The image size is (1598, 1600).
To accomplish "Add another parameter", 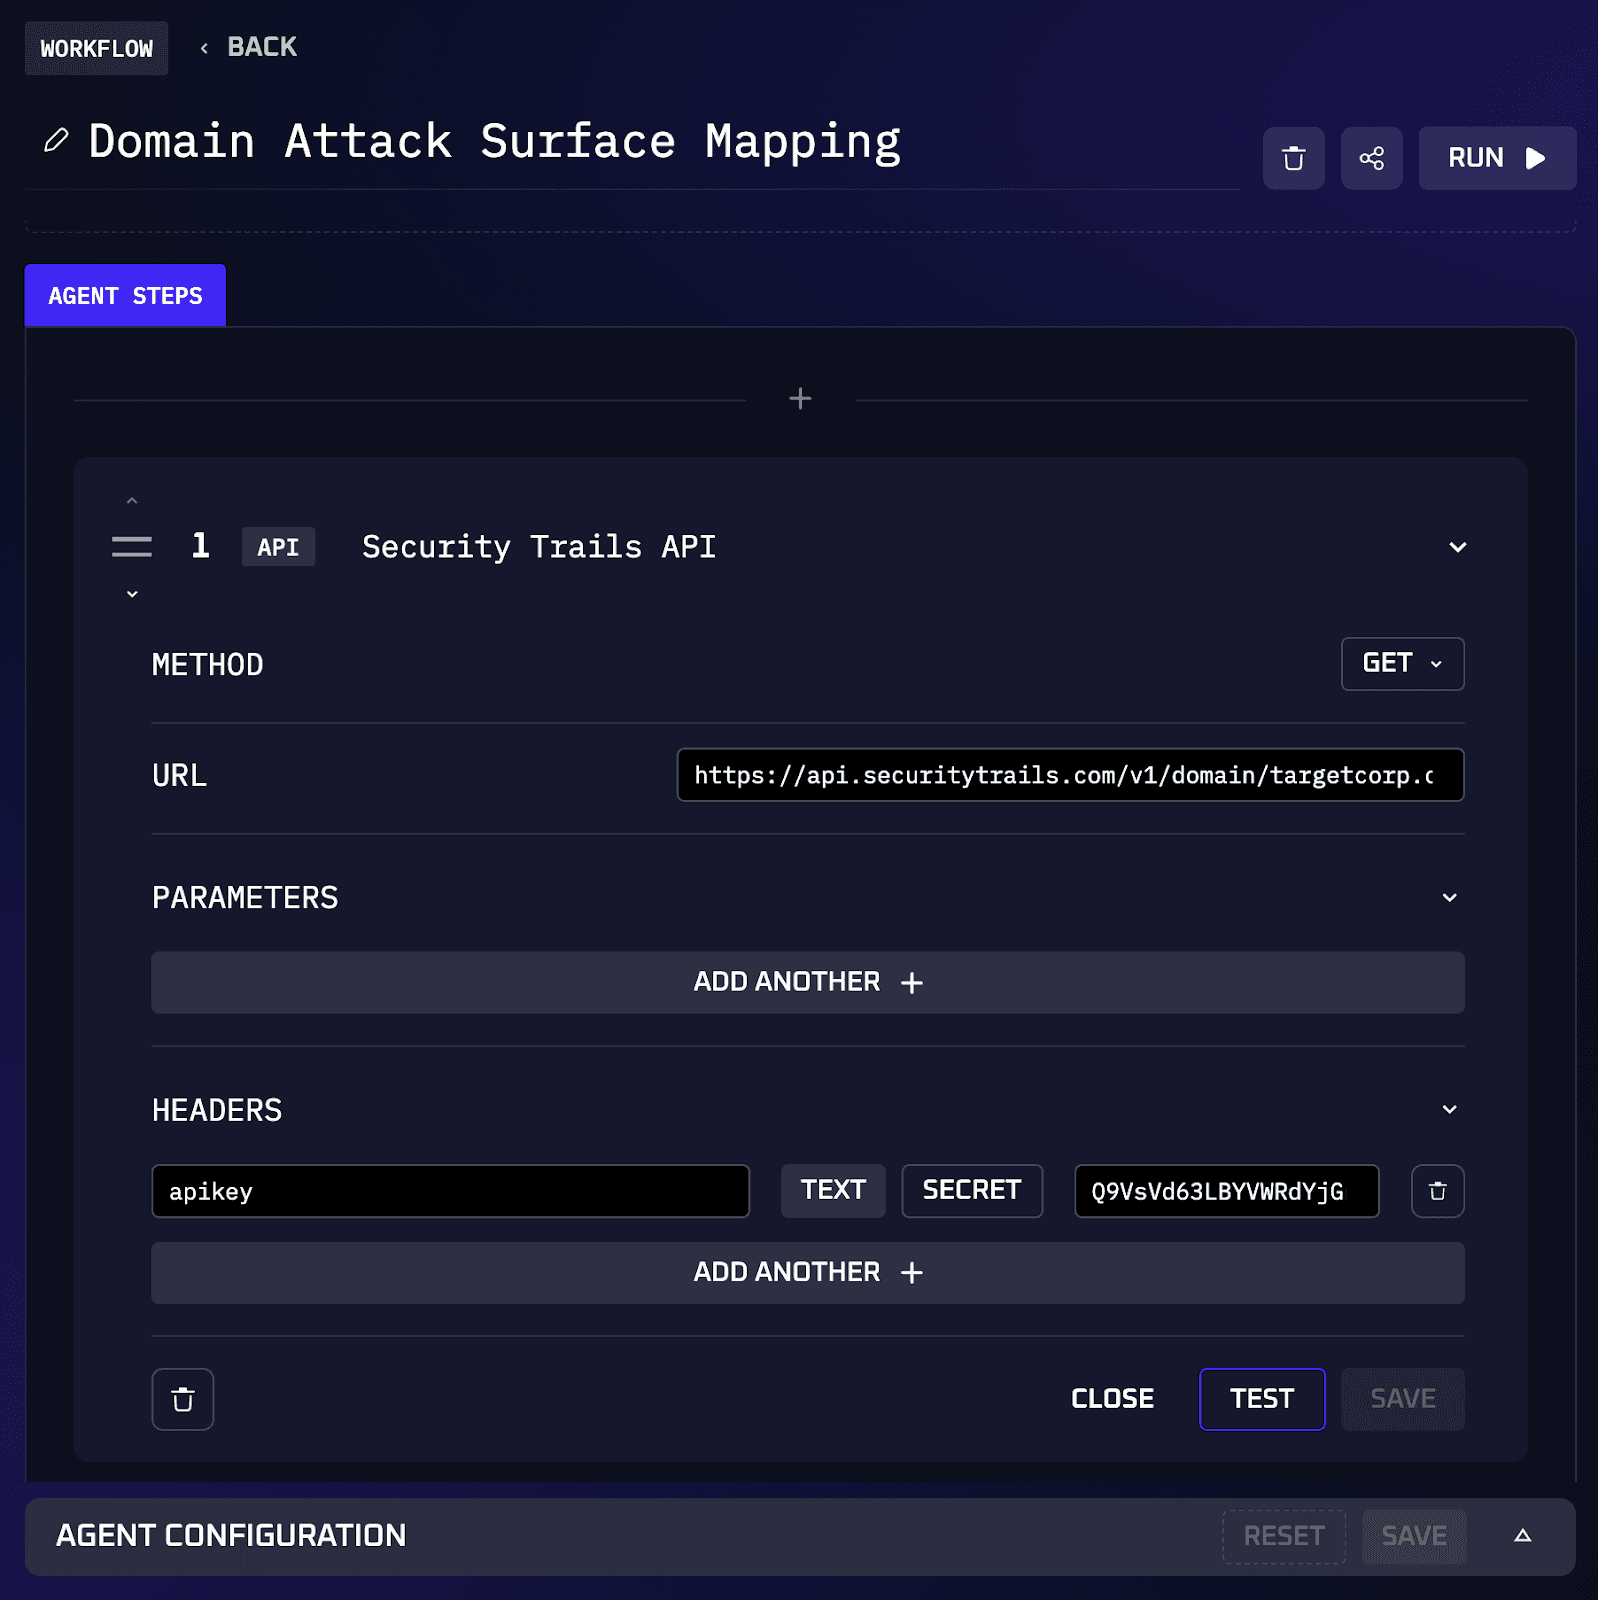I will point(808,982).
